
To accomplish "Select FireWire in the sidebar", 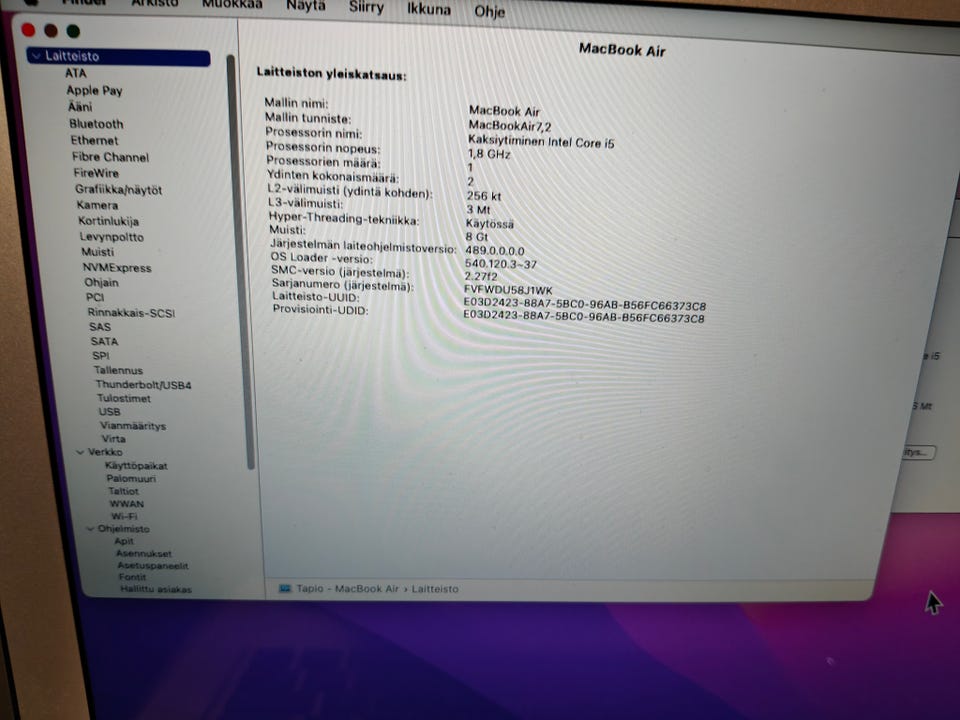I will 96,173.
